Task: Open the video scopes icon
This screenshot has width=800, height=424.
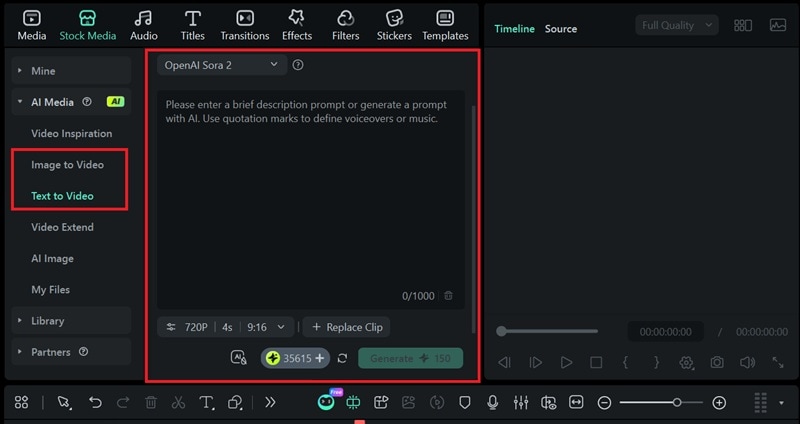Action: pyautogui.click(x=778, y=26)
